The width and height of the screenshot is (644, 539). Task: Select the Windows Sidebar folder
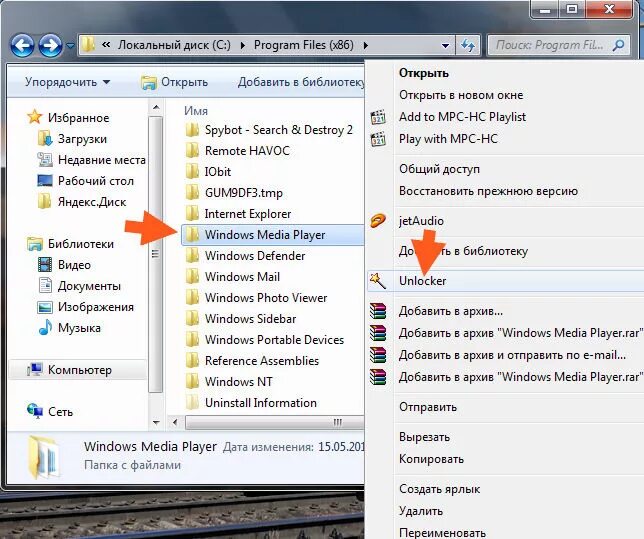[x=240, y=318]
